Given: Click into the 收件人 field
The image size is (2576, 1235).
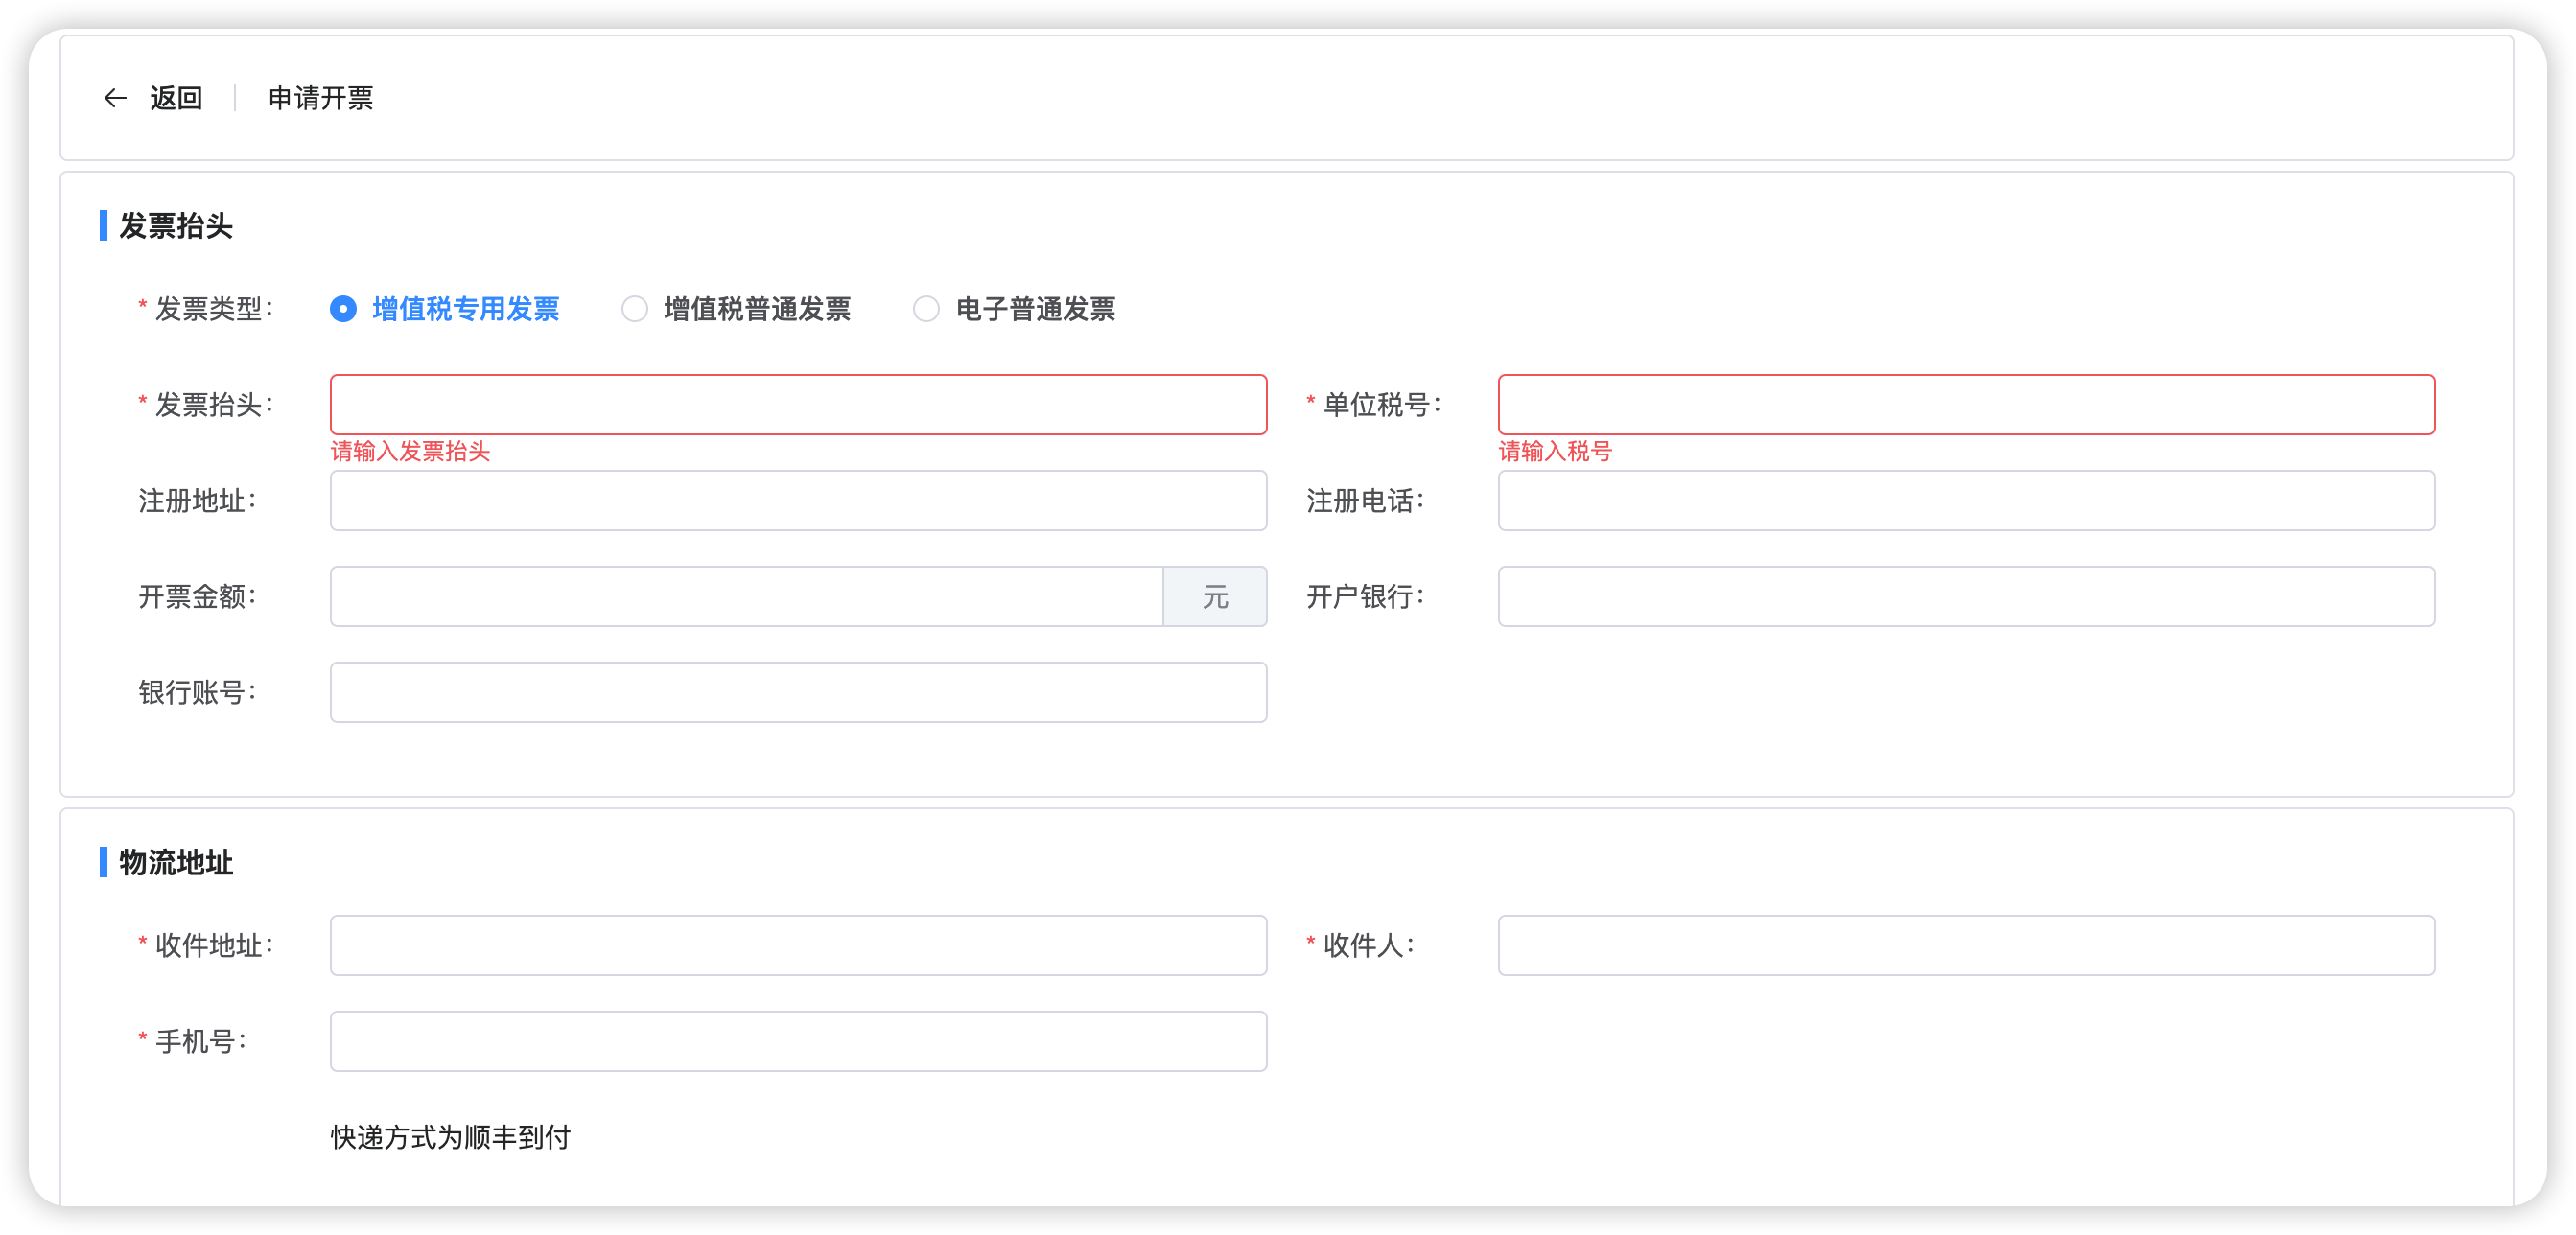Looking at the screenshot, I should pyautogui.click(x=1966, y=946).
